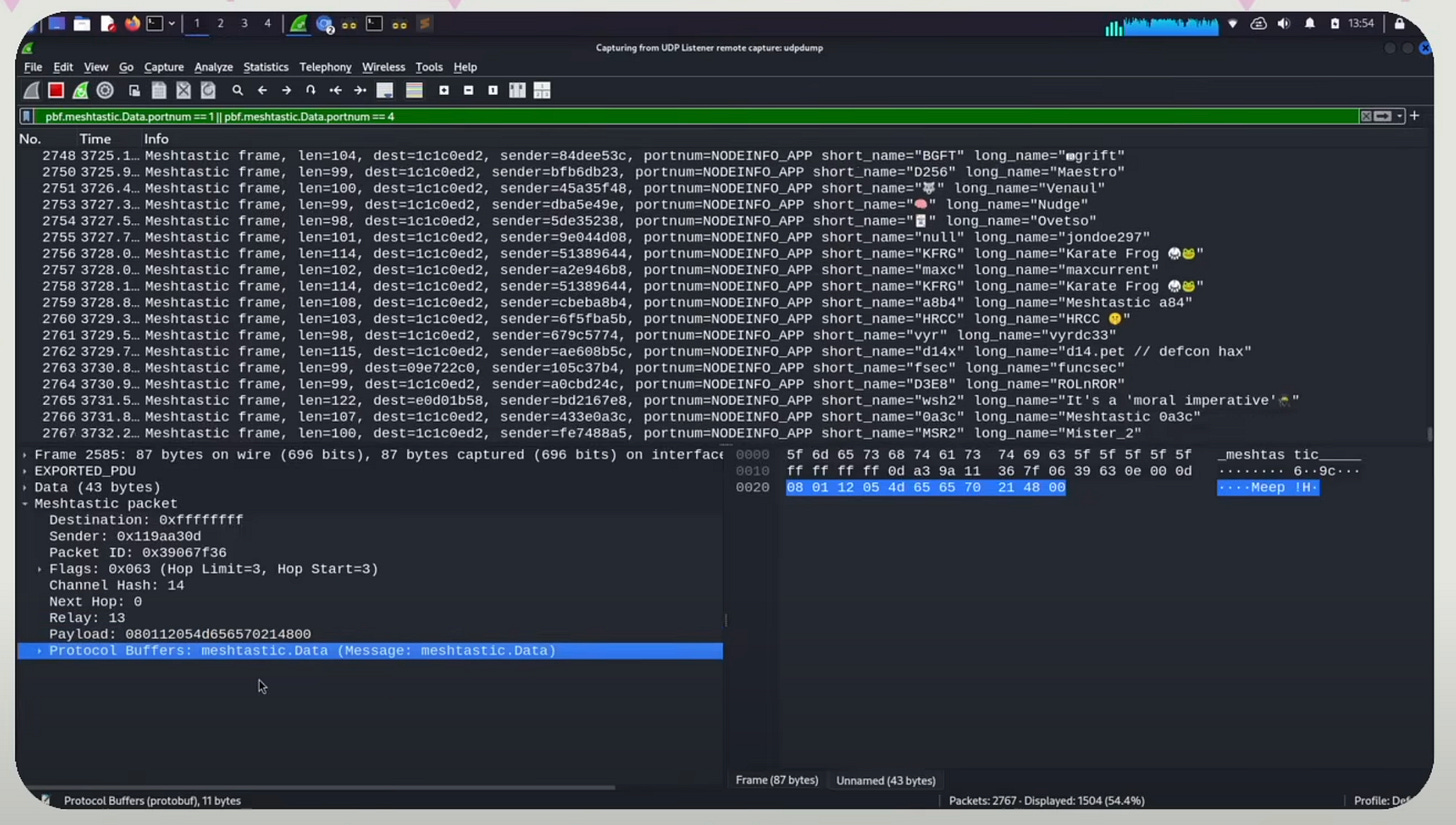The height and width of the screenshot is (825, 1456).
Task: Go back in packet history
Action: 262,91
